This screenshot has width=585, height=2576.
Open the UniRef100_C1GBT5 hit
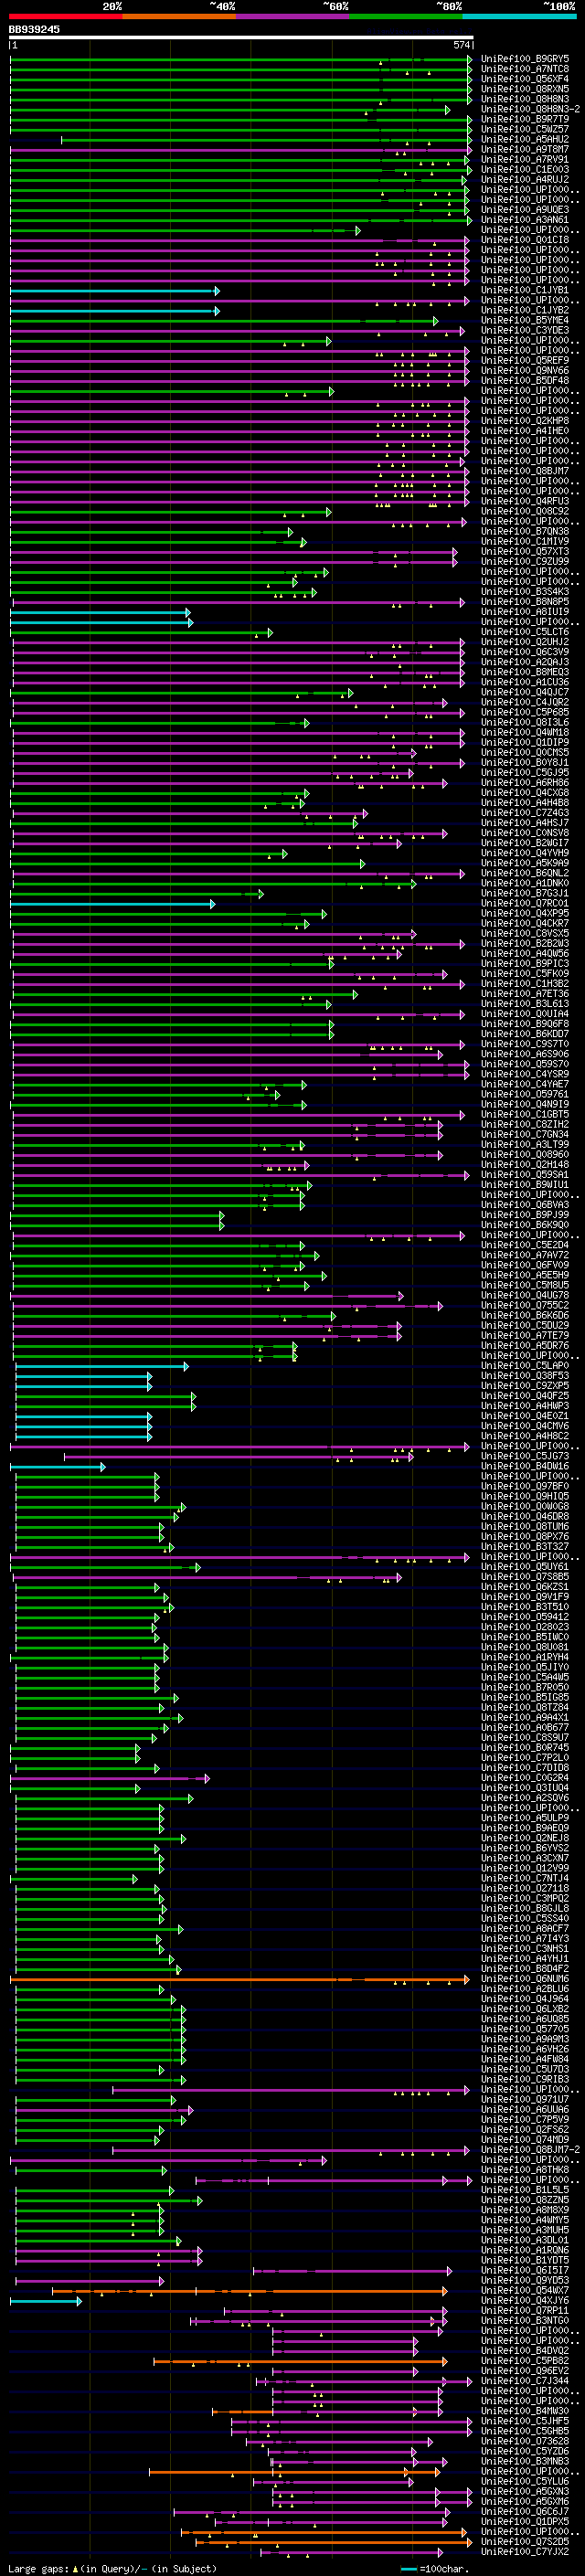525,1115
